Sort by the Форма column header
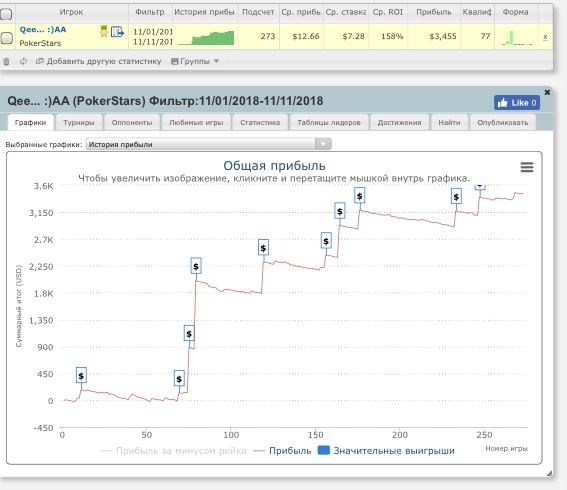 tap(516, 12)
